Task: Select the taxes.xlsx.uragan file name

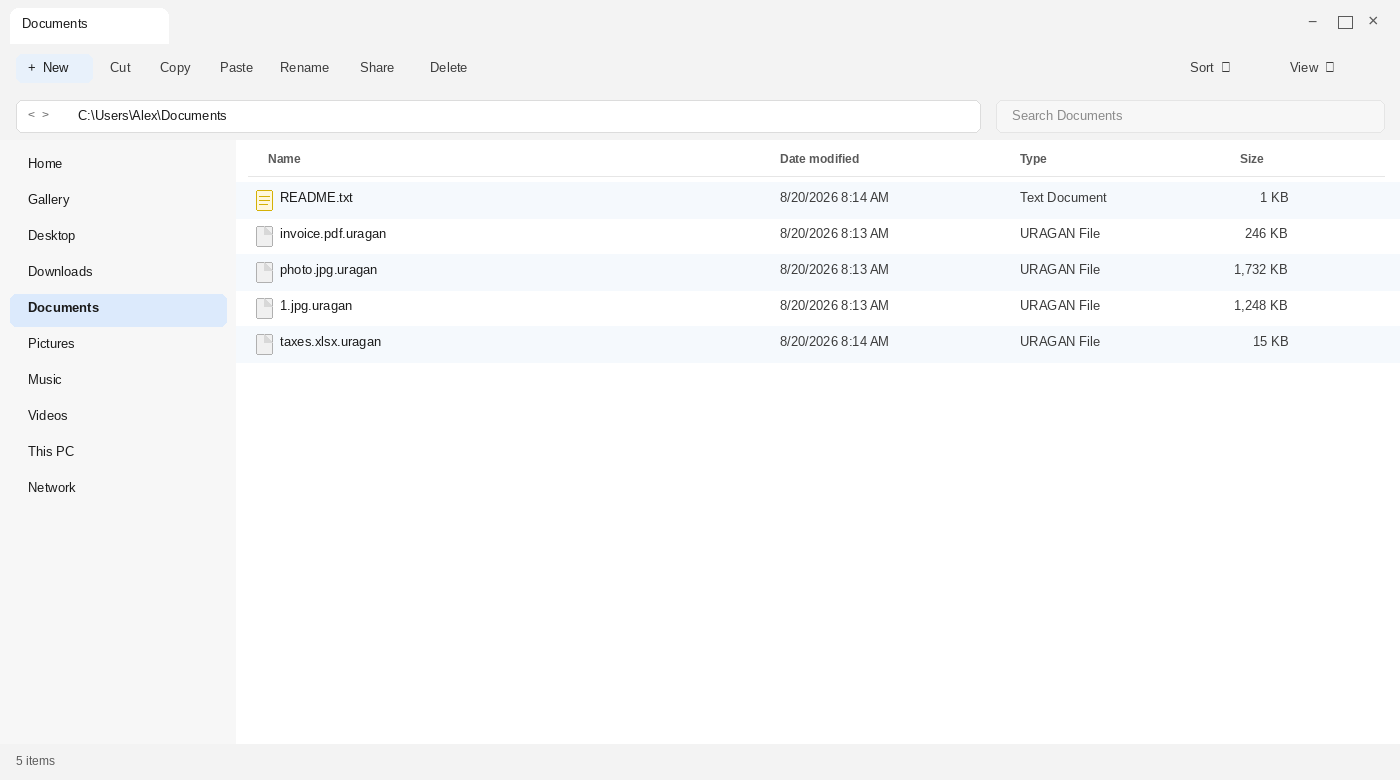Action: 330,342
